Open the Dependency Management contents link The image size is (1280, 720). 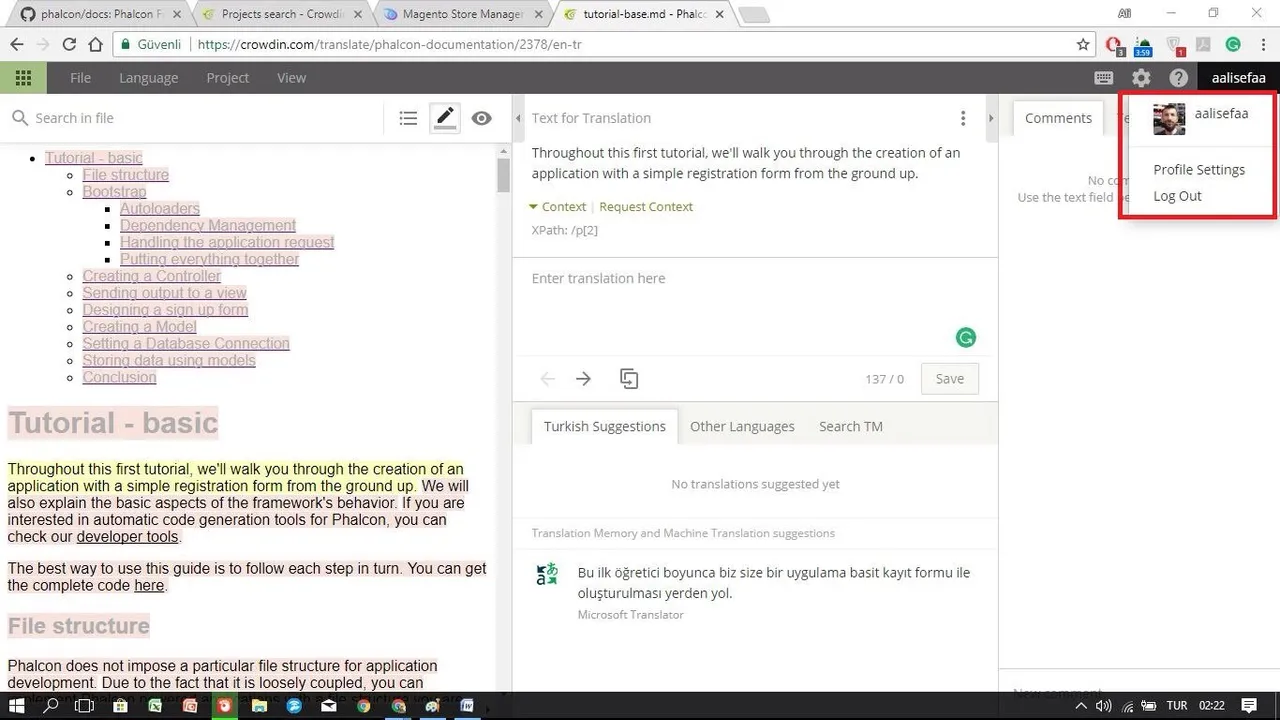pos(208,226)
